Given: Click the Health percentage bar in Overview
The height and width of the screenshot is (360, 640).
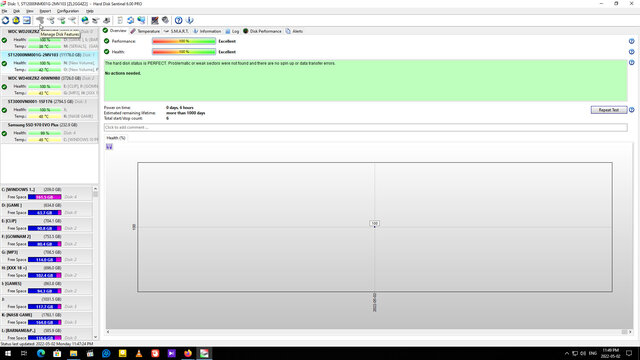Looking at the screenshot, I should pos(184,52).
